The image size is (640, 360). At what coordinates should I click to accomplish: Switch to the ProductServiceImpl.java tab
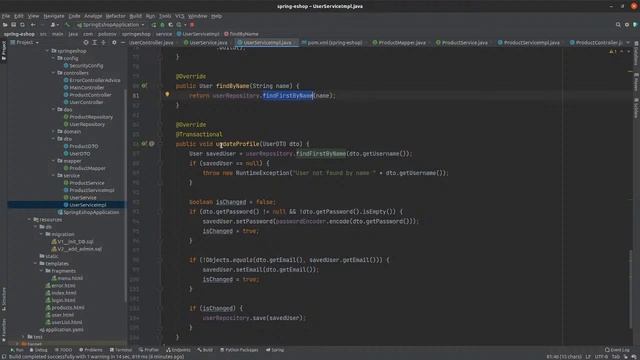point(529,42)
